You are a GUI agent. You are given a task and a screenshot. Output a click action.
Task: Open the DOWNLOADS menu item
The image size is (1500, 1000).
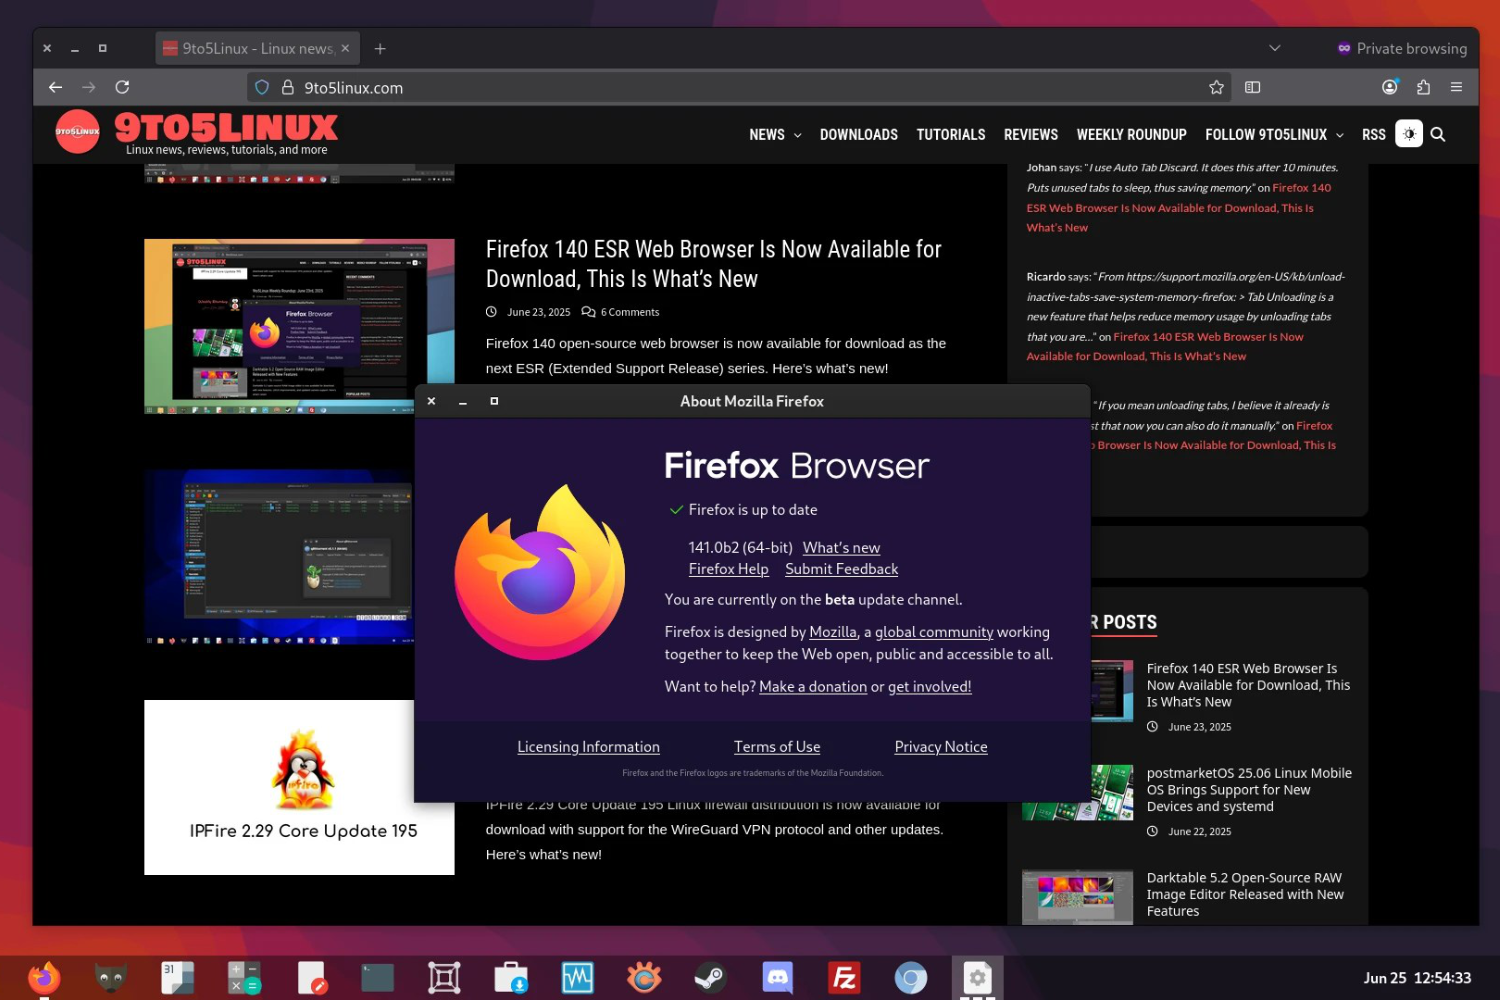pos(859,135)
